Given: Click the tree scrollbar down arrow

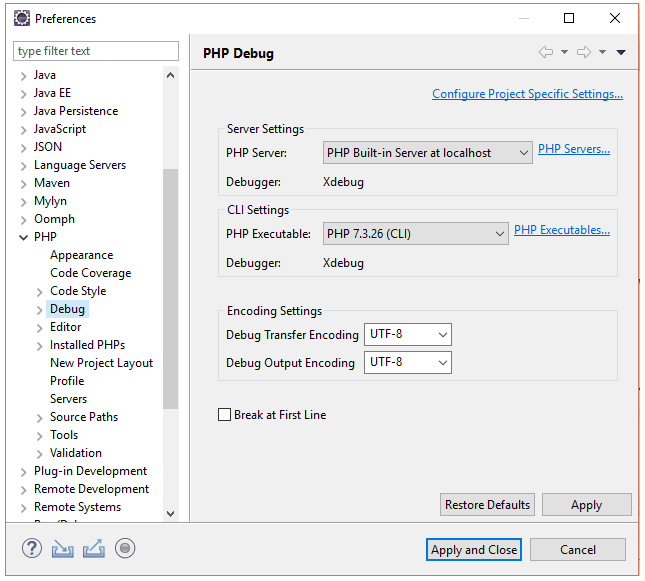Looking at the screenshot, I should point(171,513).
